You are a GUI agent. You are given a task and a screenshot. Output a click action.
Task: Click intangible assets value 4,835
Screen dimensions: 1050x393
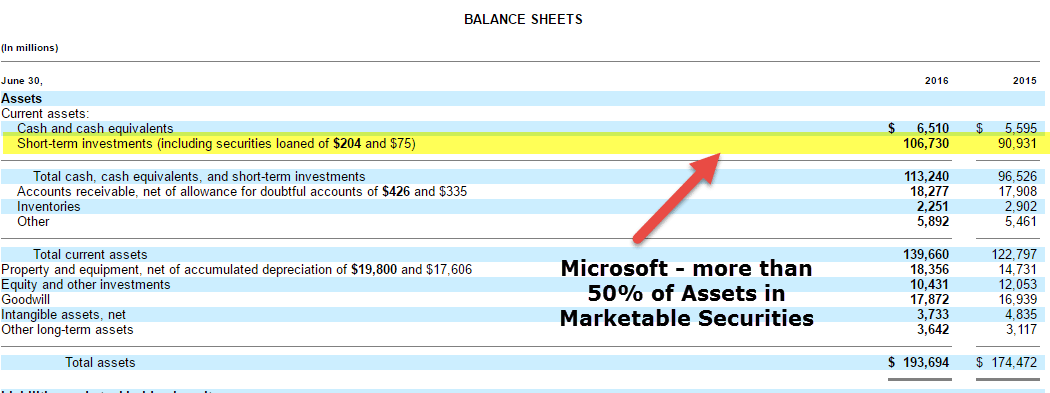point(1021,315)
